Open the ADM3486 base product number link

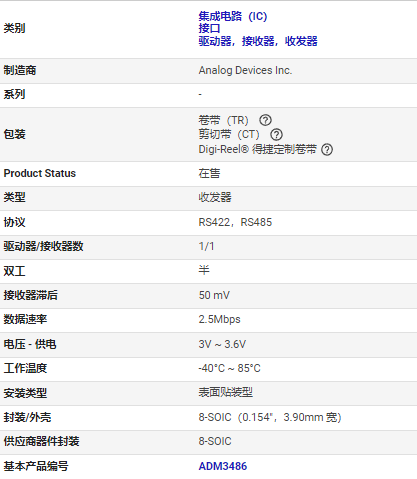pyautogui.click(x=223, y=466)
